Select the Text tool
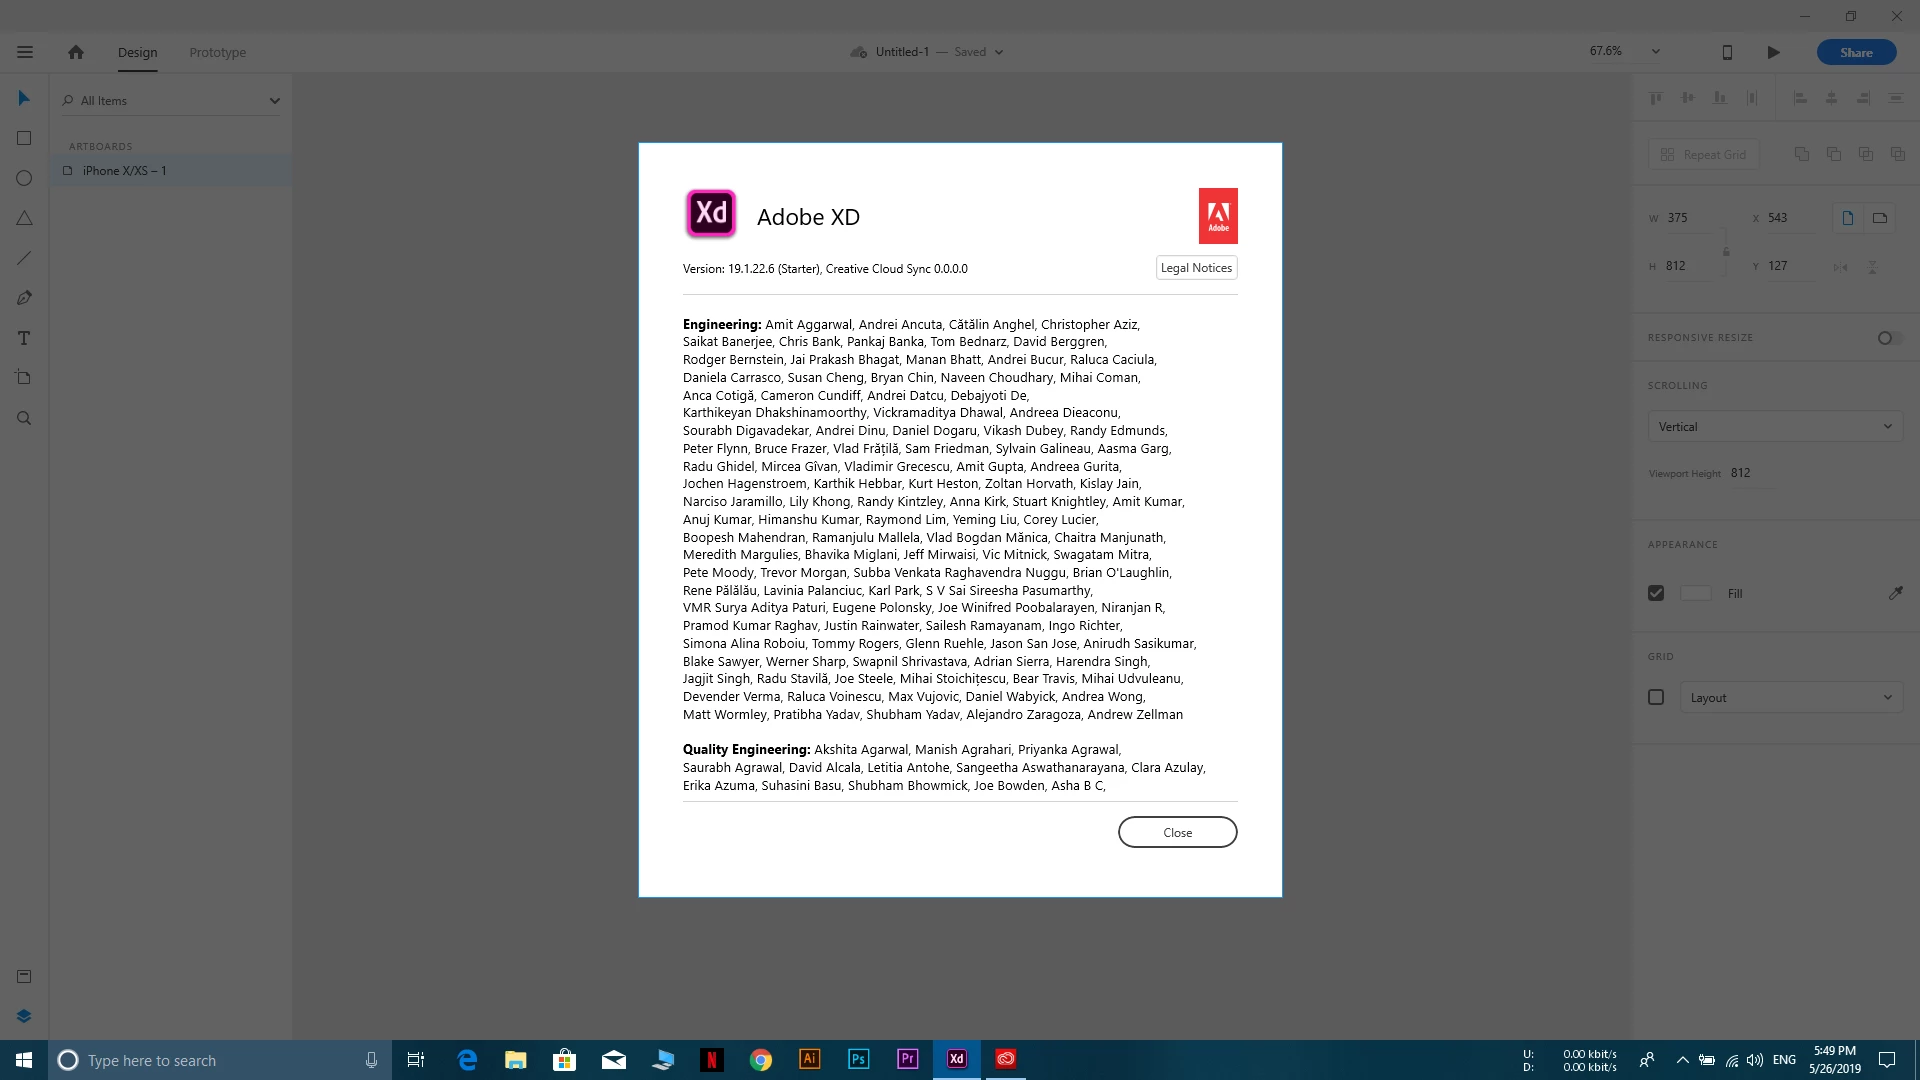This screenshot has width=1920, height=1080. tap(24, 338)
